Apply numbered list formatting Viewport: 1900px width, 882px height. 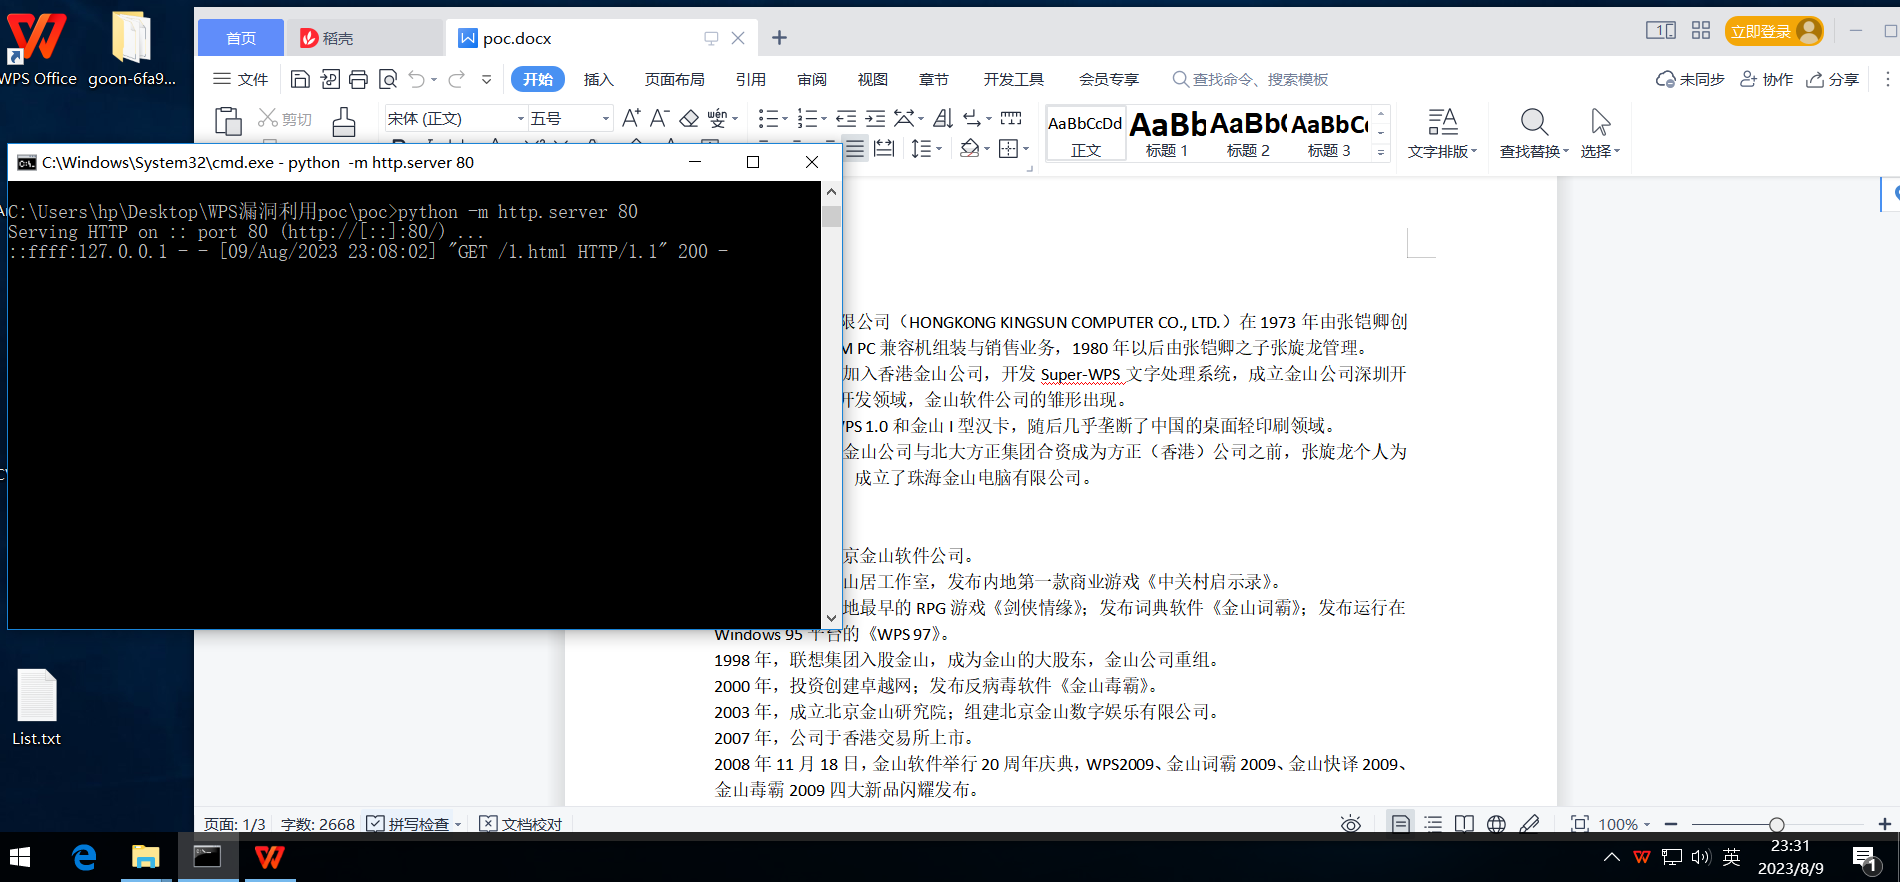(x=807, y=118)
